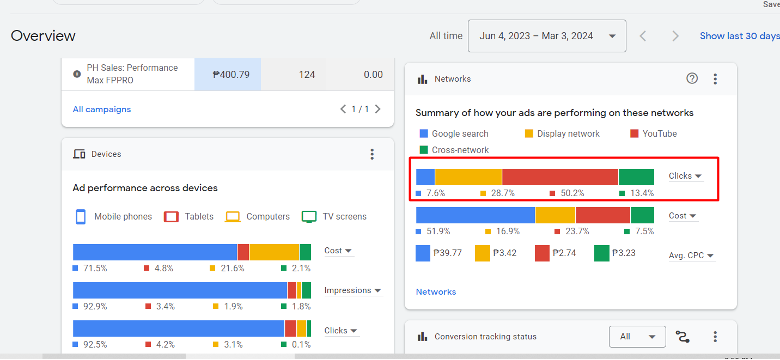Click the PH Sales: Performance Max FPPRO campaign
This screenshot has height=360, width=780.
point(133,74)
